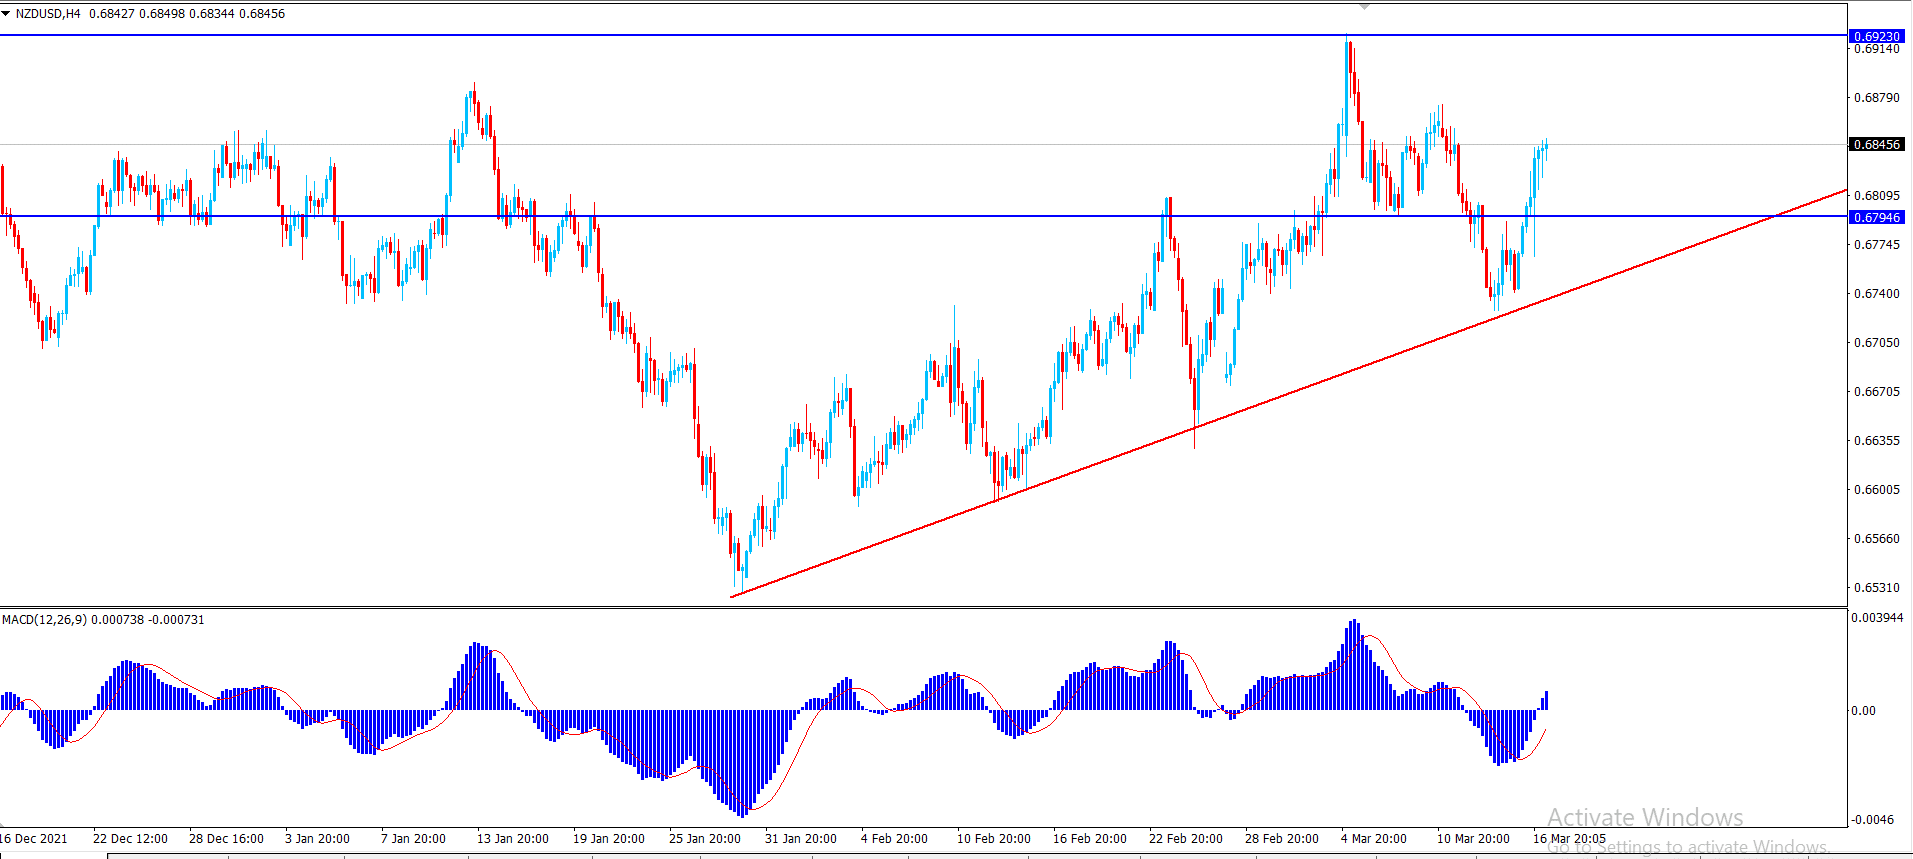1913x859 pixels.
Task: Click the current price label 0.68456
Action: point(1877,144)
